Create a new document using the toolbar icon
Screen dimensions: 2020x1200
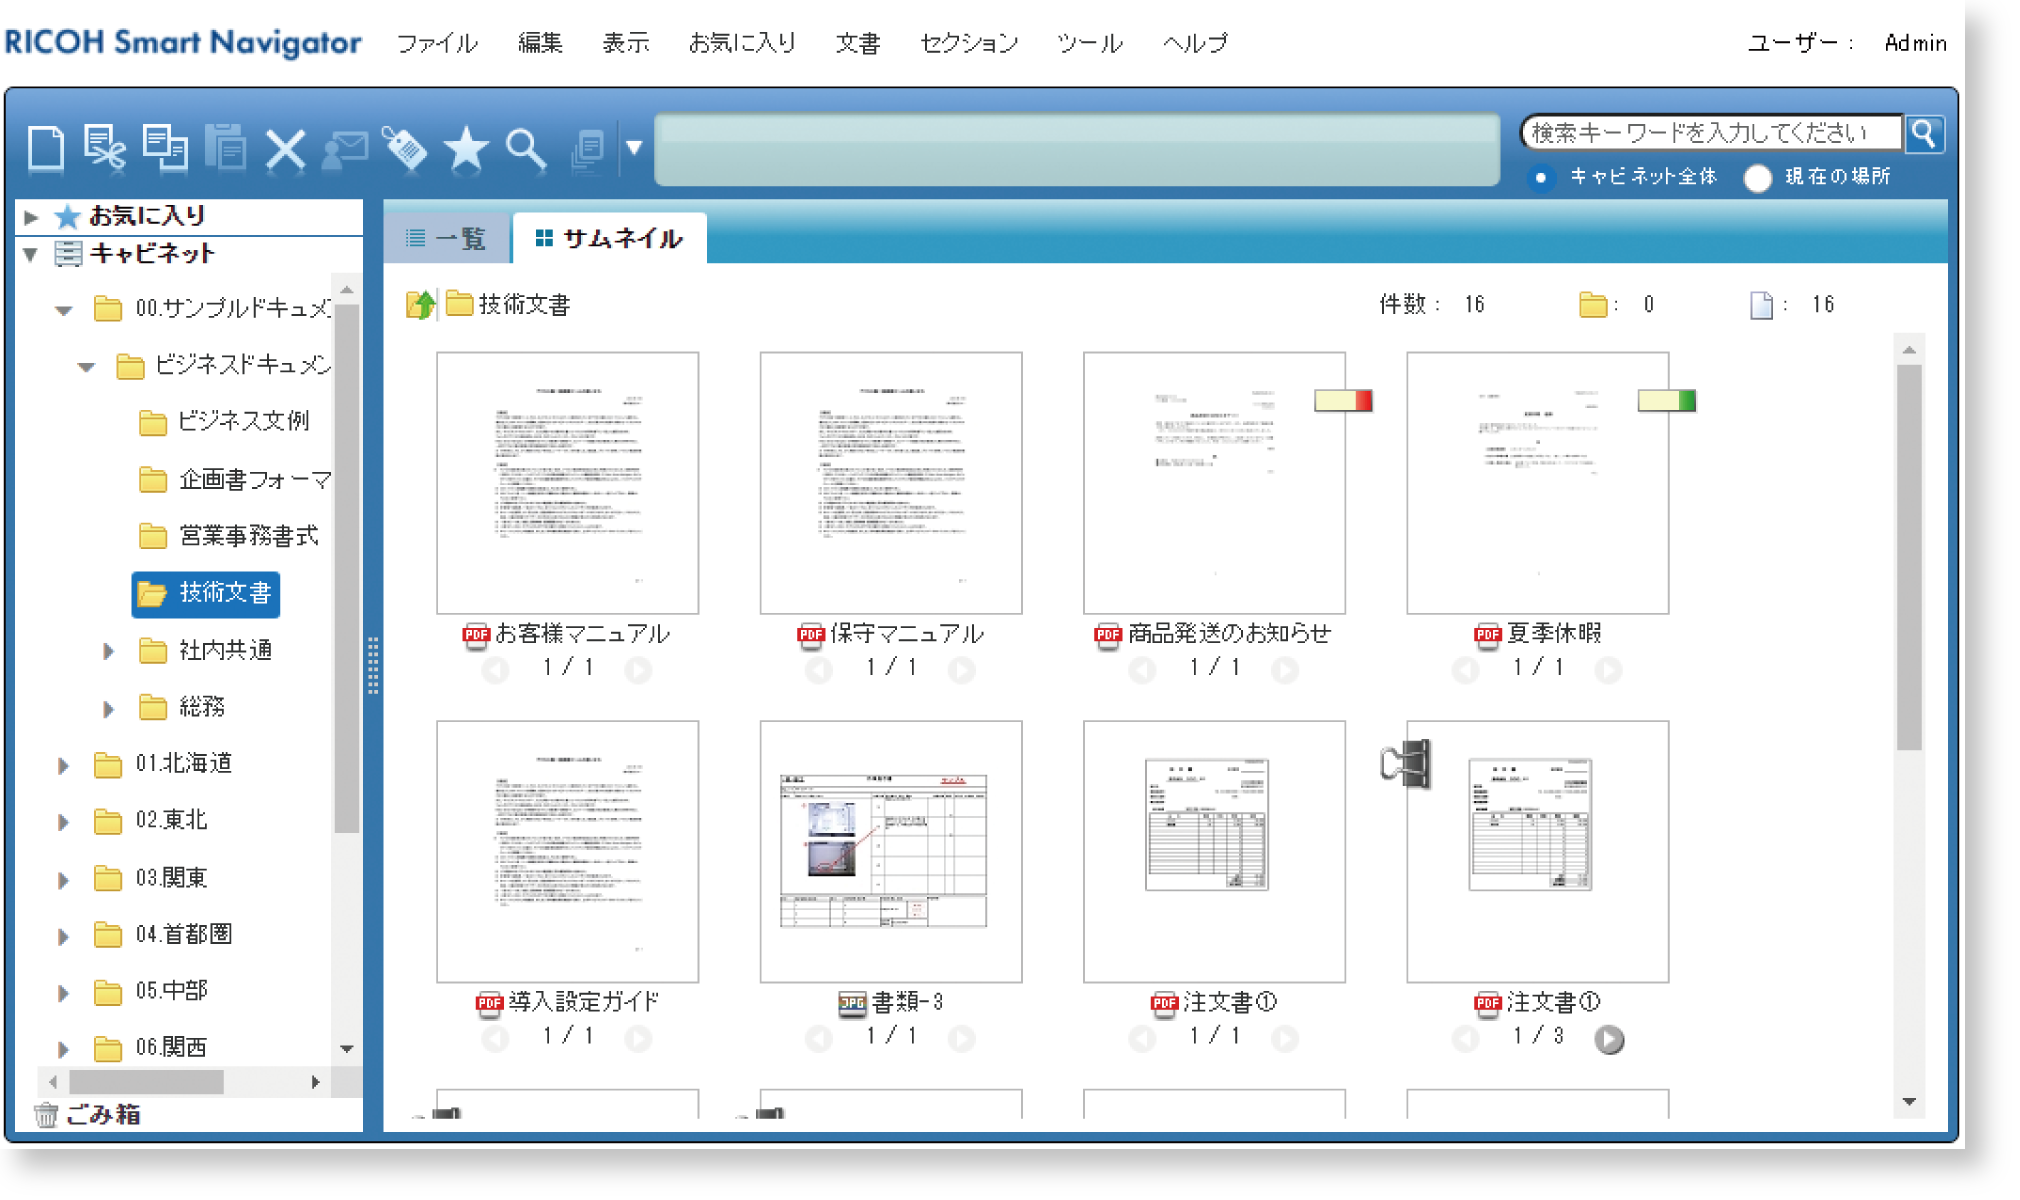click(x=44, y=148)
